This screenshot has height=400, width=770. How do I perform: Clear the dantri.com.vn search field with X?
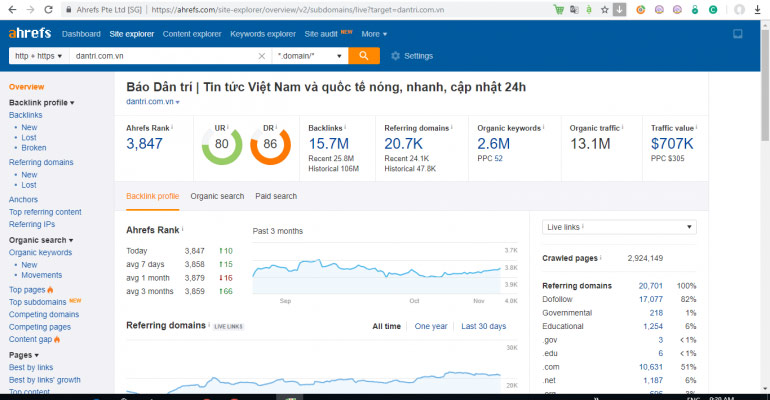pos(262,56)
